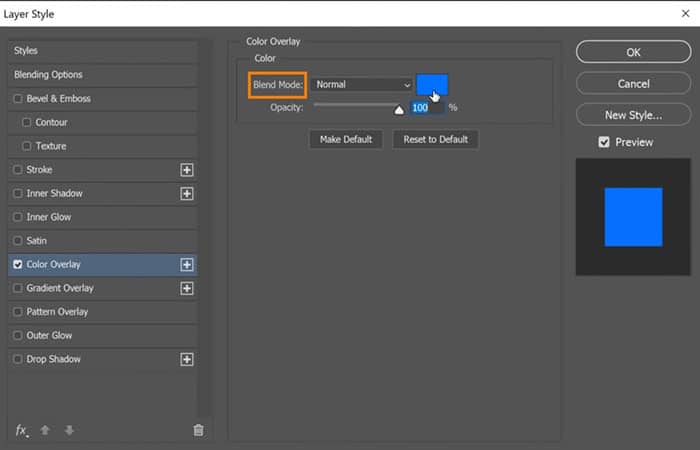Add another Drop Shadow with plus icon
The image size is (700, 450).
(187, 359)
